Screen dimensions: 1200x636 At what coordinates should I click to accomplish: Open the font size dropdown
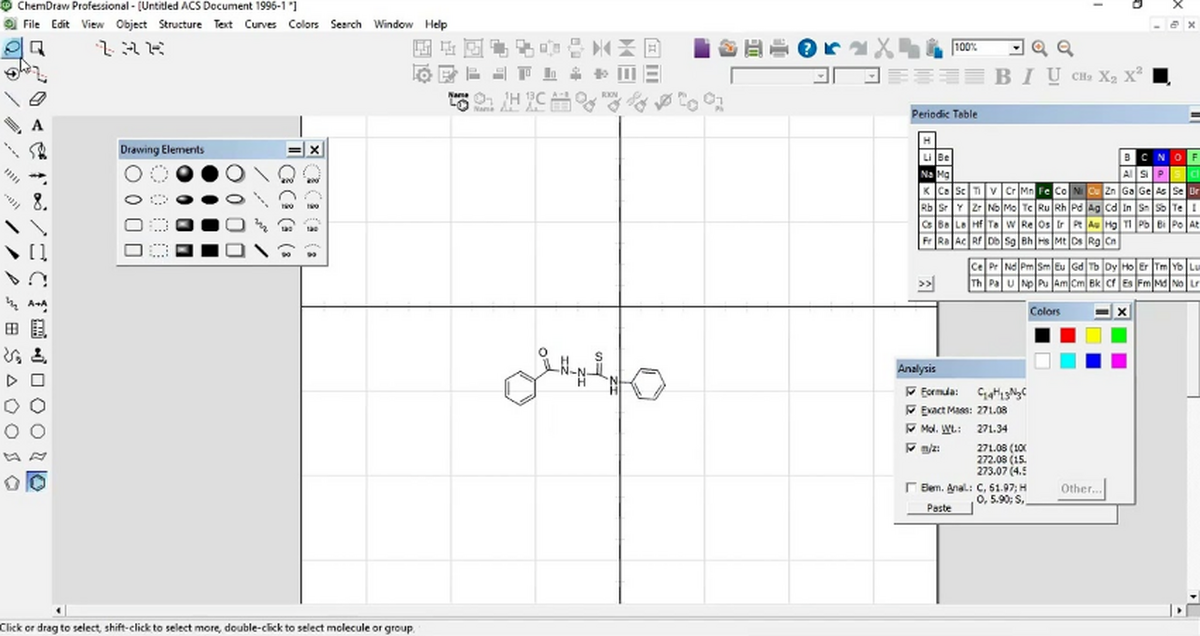pyautogui.click(x=872, y=76)
